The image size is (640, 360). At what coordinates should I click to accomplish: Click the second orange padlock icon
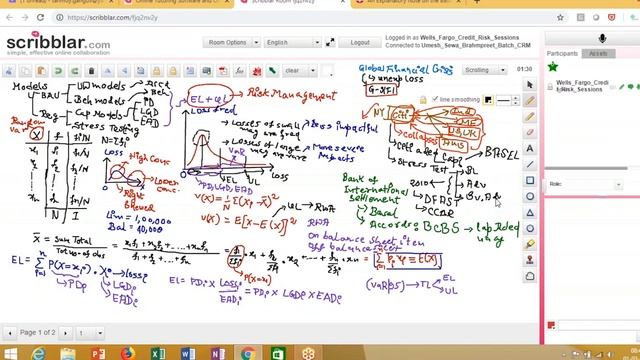(x=173, y=71)
